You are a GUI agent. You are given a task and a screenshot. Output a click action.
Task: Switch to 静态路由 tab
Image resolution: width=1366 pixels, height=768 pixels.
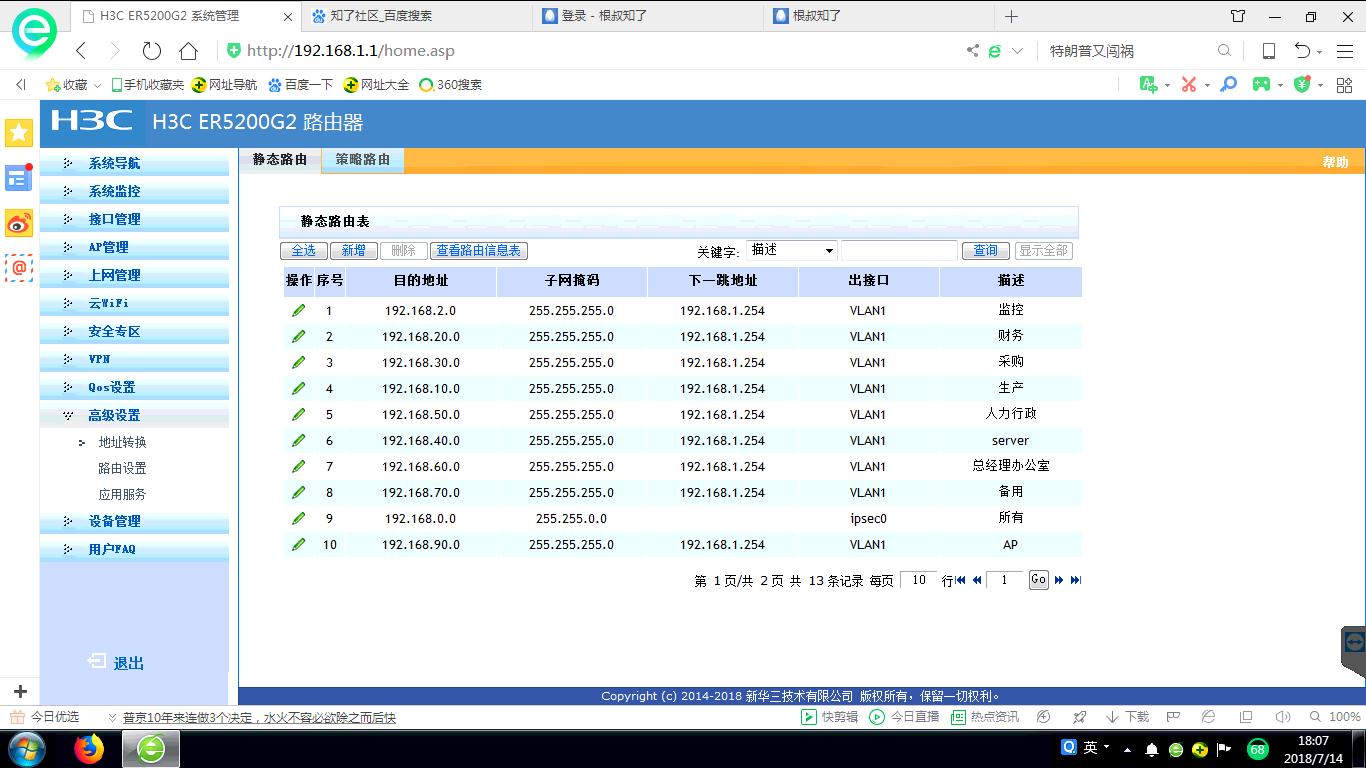click(x=280, y=160)
